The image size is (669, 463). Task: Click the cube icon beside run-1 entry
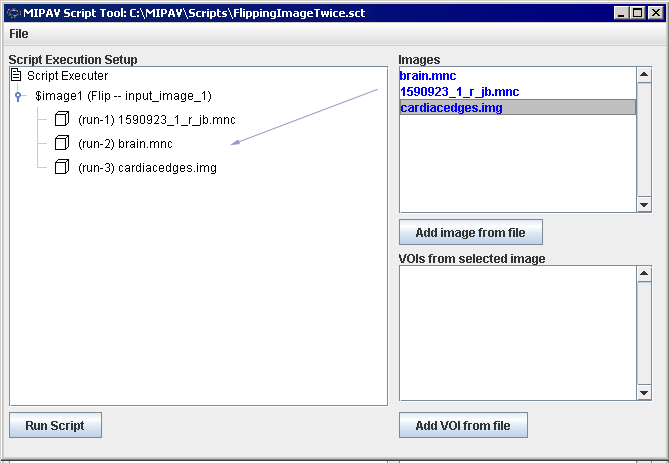coord(62,120)
